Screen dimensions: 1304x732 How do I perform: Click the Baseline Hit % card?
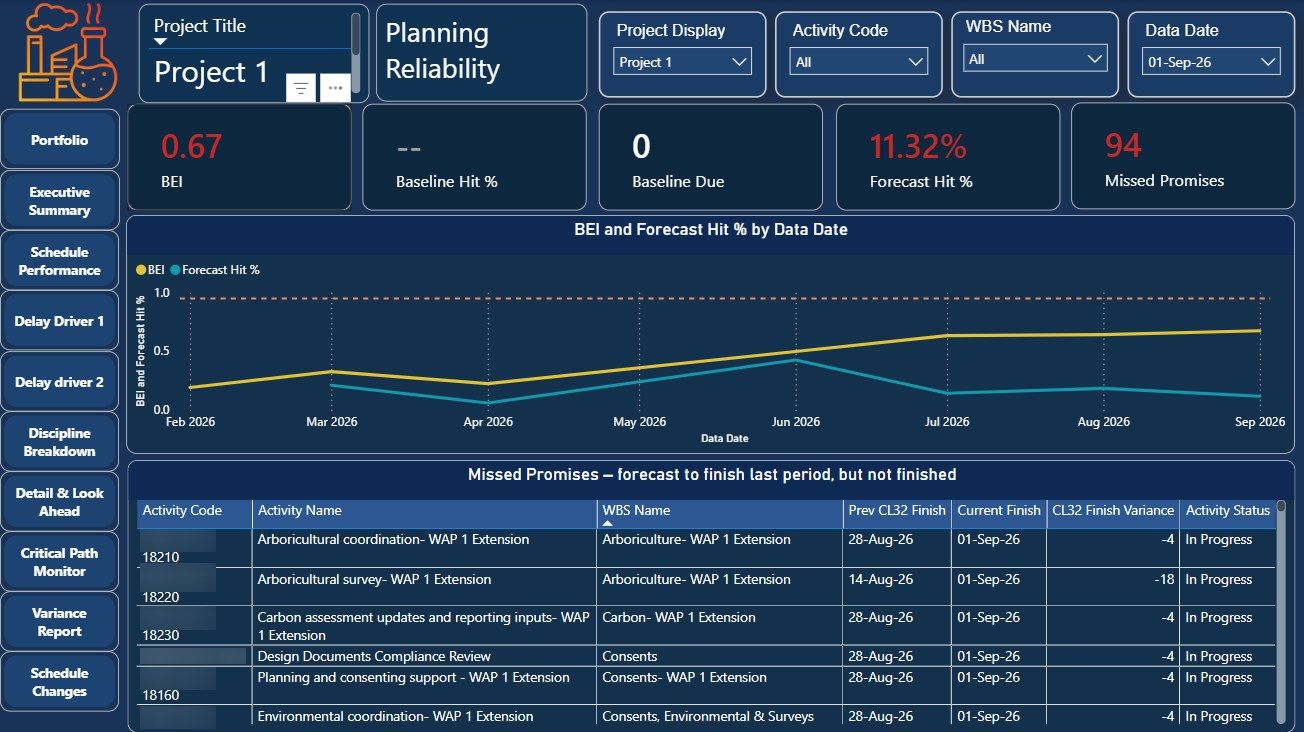point(474,158)
